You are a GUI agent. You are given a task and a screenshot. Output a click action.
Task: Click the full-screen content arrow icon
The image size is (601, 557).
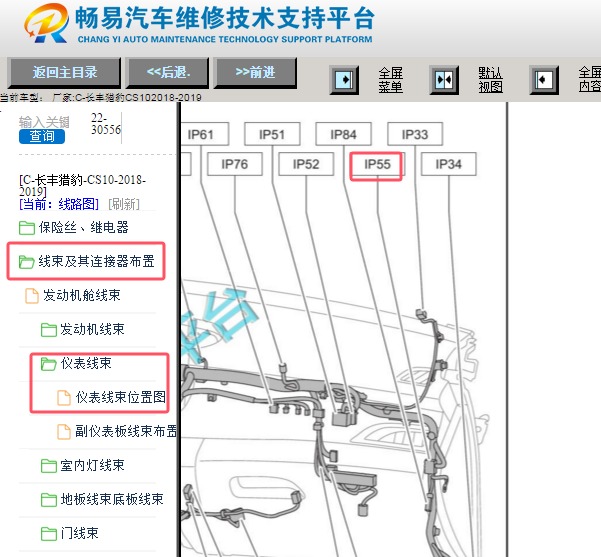[544, 80]
